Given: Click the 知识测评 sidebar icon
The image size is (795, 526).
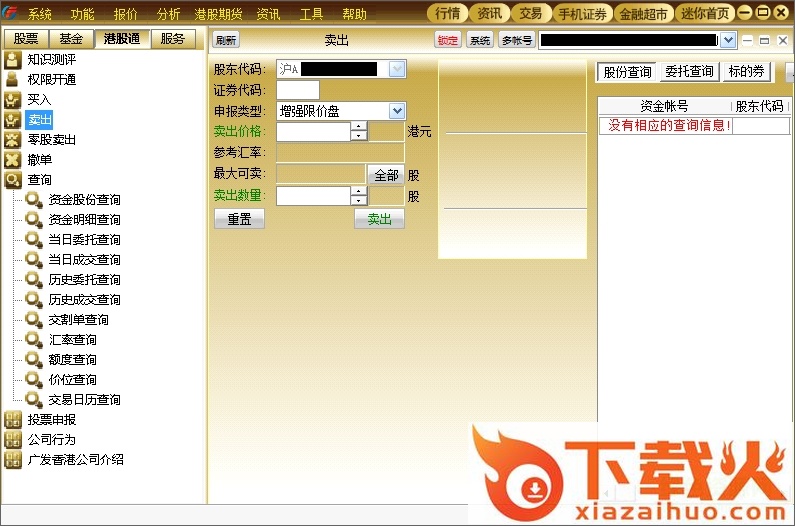Looking at the screenshot, I should tap(12, 60).
